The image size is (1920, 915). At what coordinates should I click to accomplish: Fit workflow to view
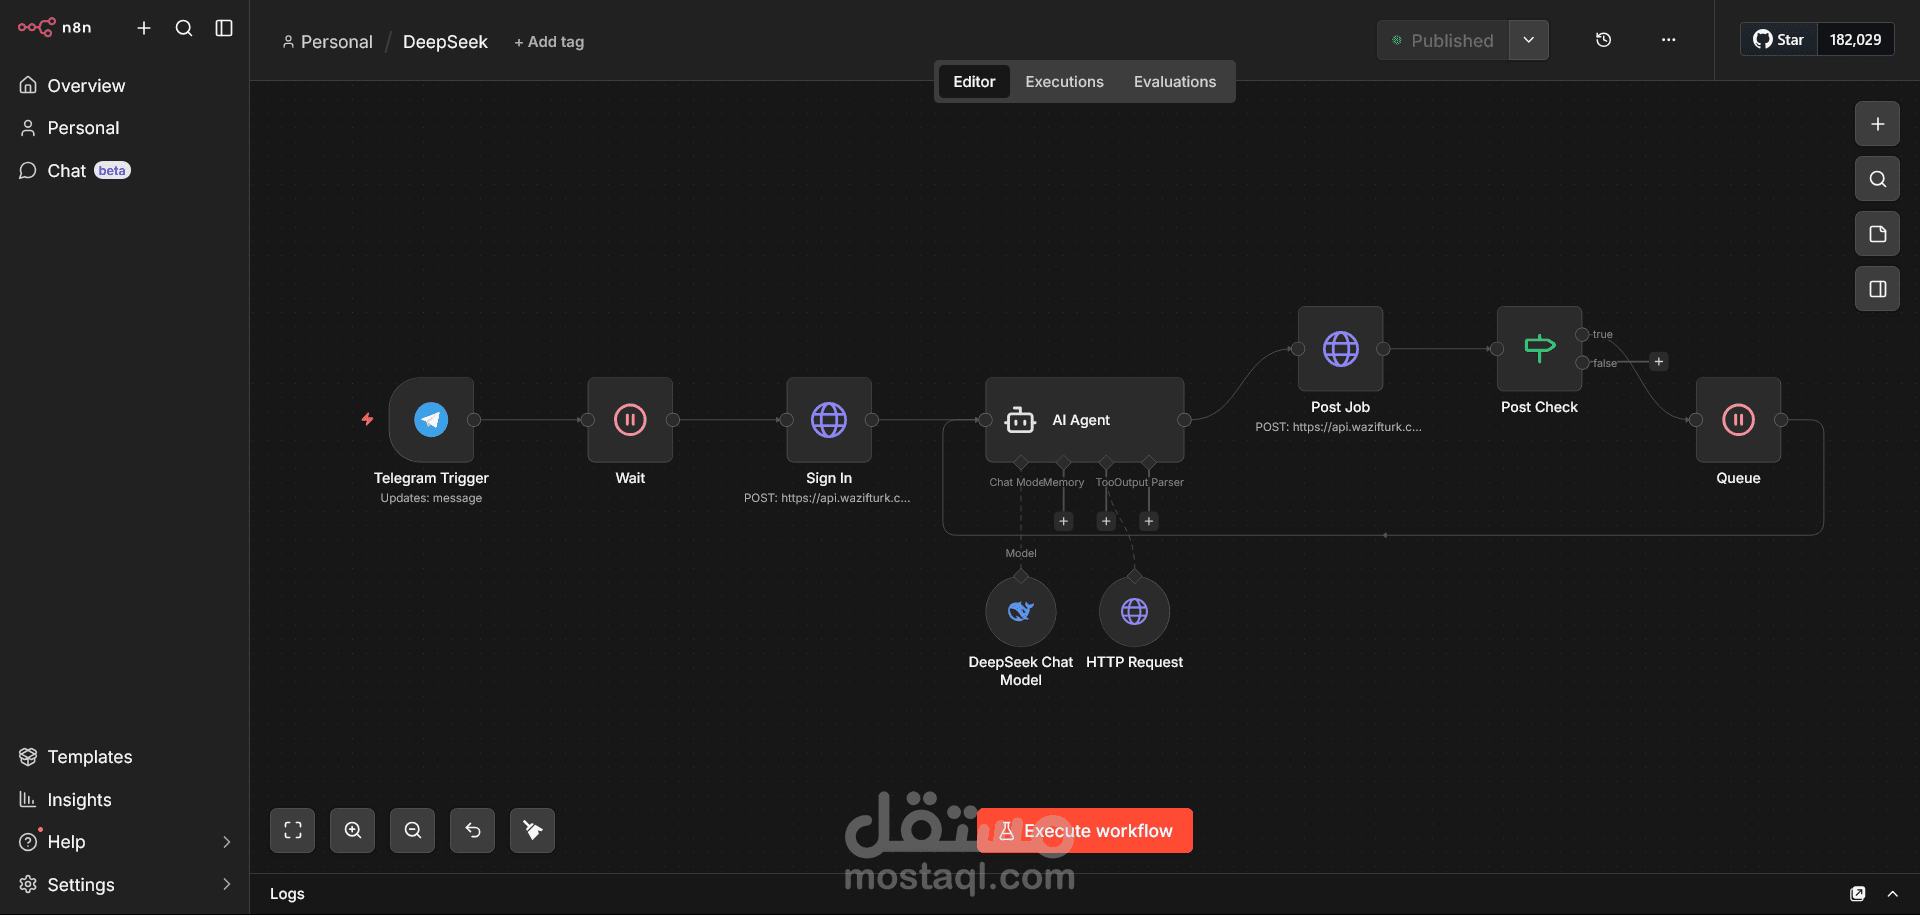click(x=292, y=831)
